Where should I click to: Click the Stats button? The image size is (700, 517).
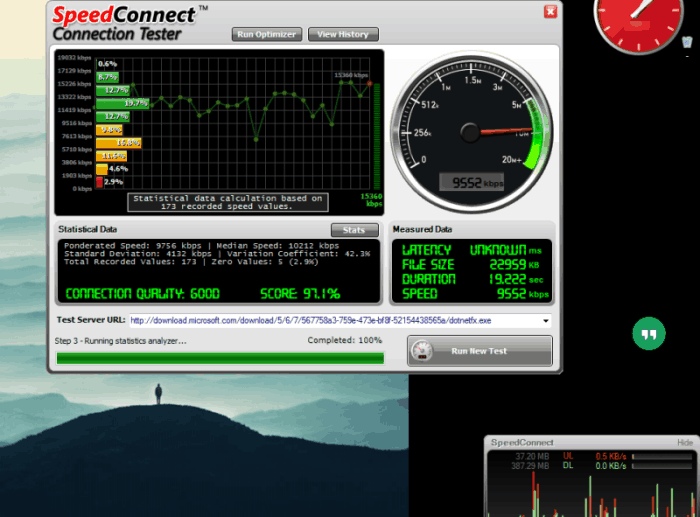(354, 230)
